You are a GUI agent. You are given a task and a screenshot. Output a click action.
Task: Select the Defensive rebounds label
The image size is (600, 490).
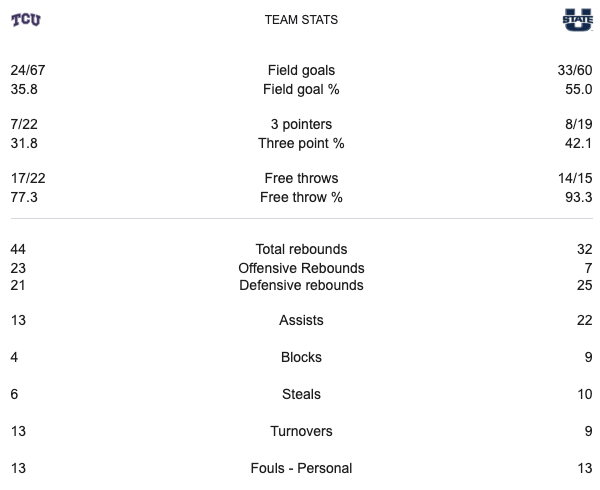[301, 285]
